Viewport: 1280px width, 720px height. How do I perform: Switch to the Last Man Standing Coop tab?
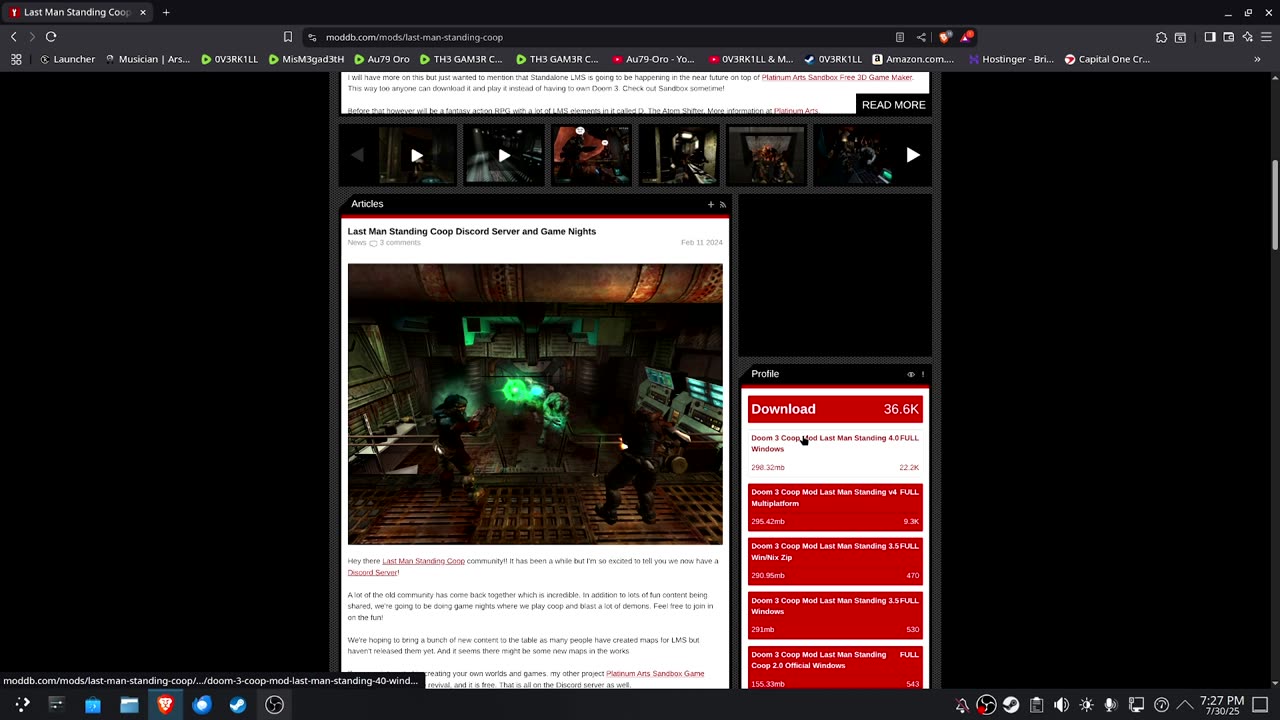pos(77,12)
